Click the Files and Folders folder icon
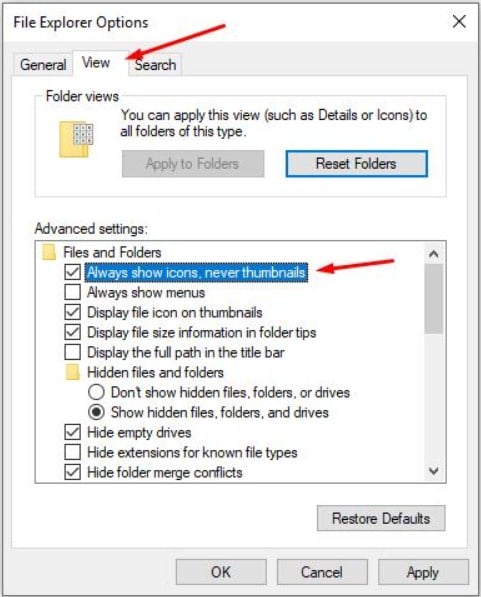 [49, 252]
